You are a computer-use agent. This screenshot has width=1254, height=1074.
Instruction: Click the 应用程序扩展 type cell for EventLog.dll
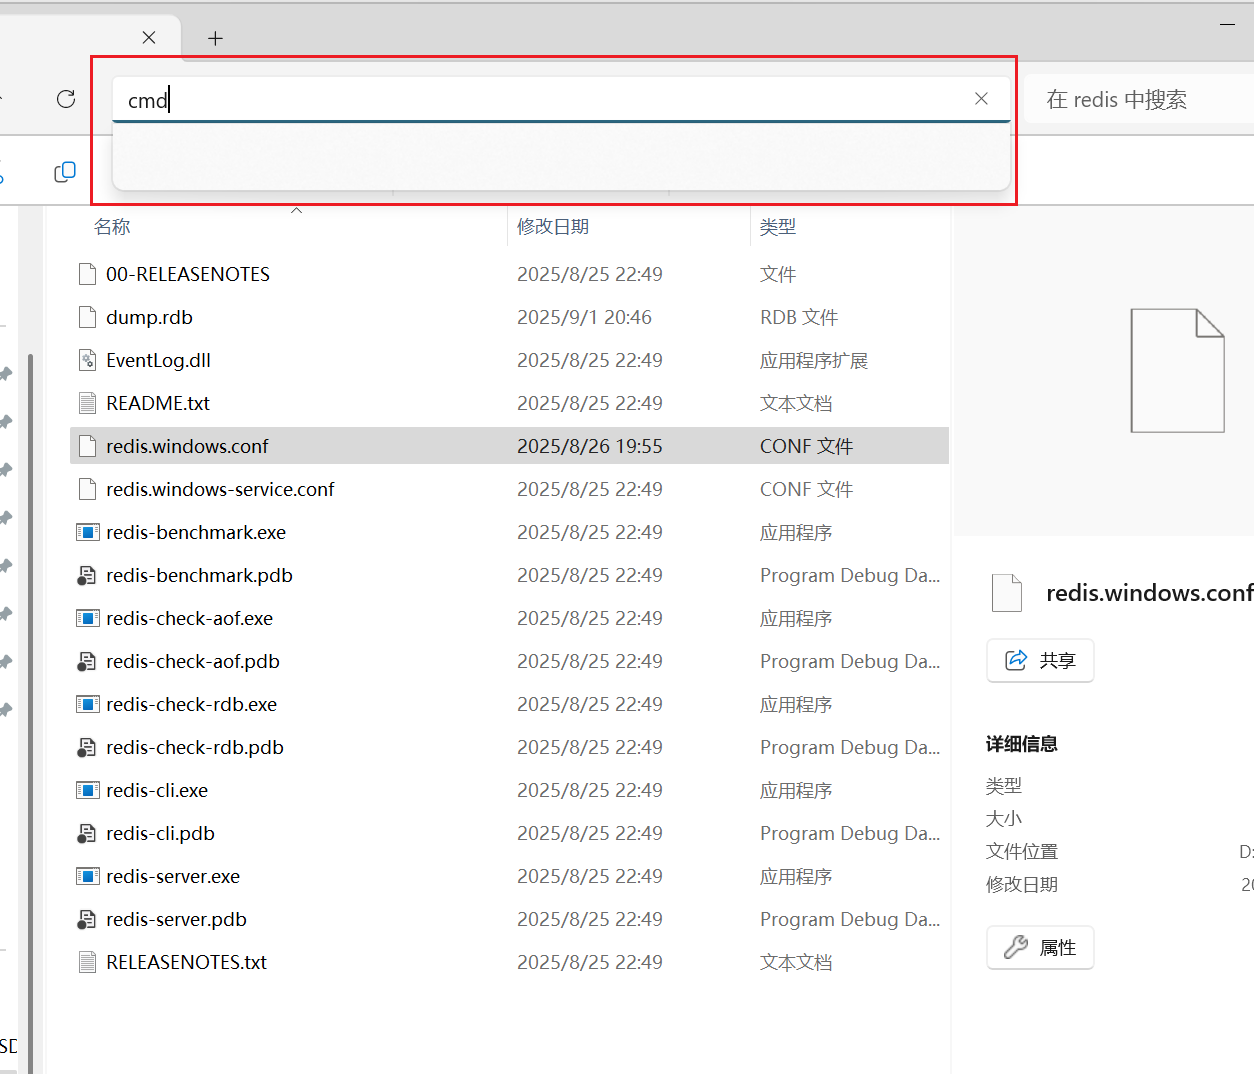(814, 360)
